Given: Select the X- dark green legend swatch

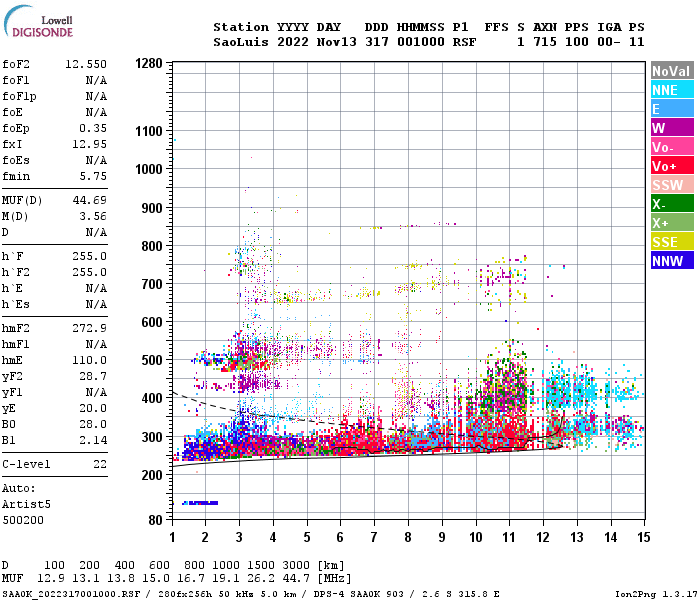Looking at the screenshot, I should pos(672,204).
